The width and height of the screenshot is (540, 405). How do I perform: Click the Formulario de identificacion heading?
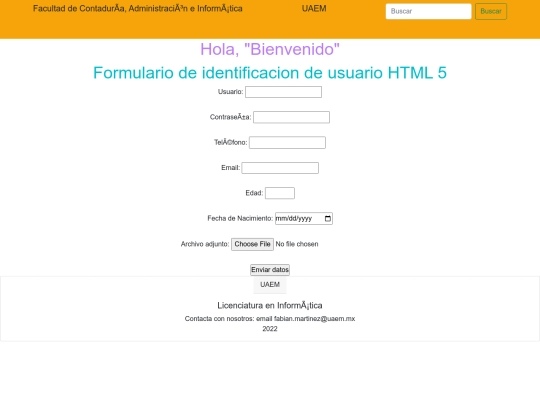270,73
